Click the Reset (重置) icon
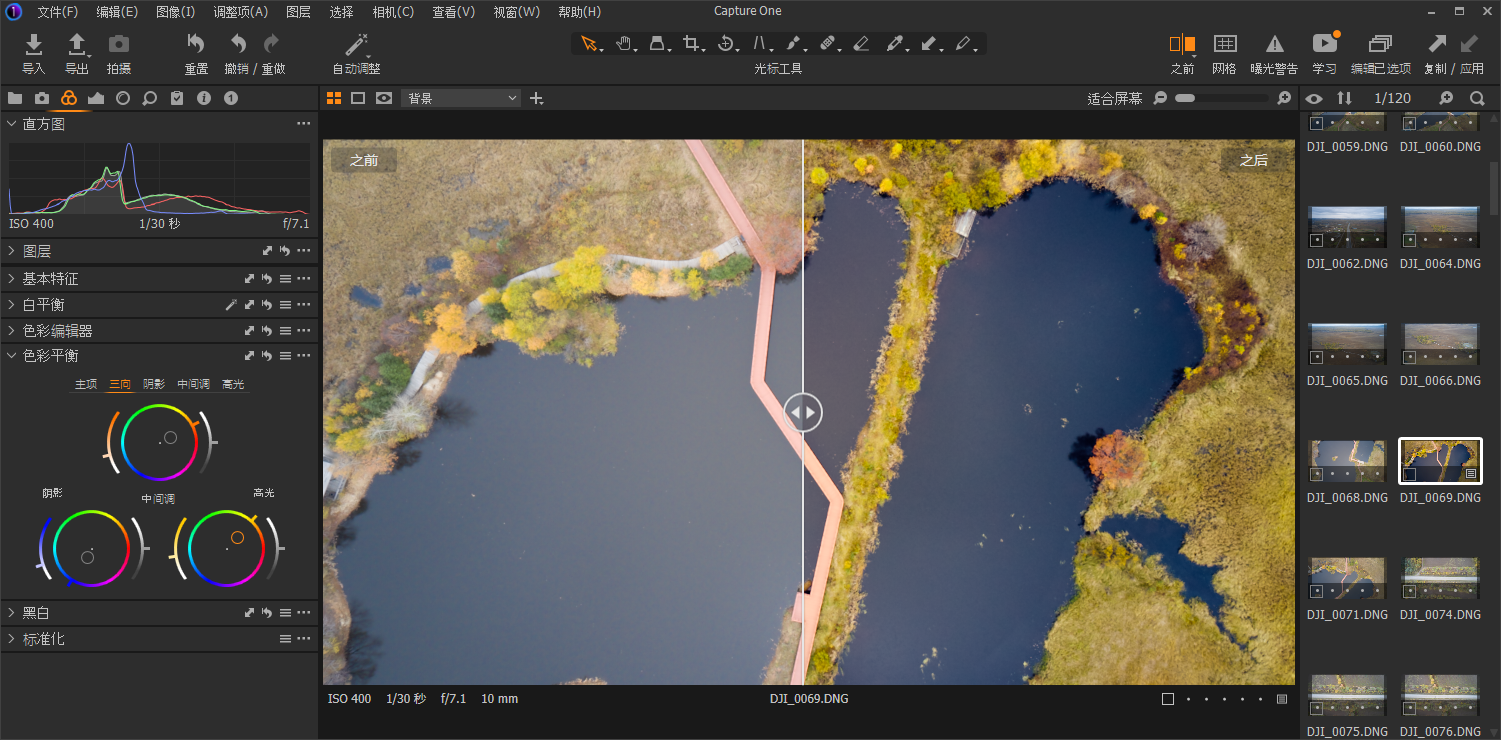 tap(196, 45)
